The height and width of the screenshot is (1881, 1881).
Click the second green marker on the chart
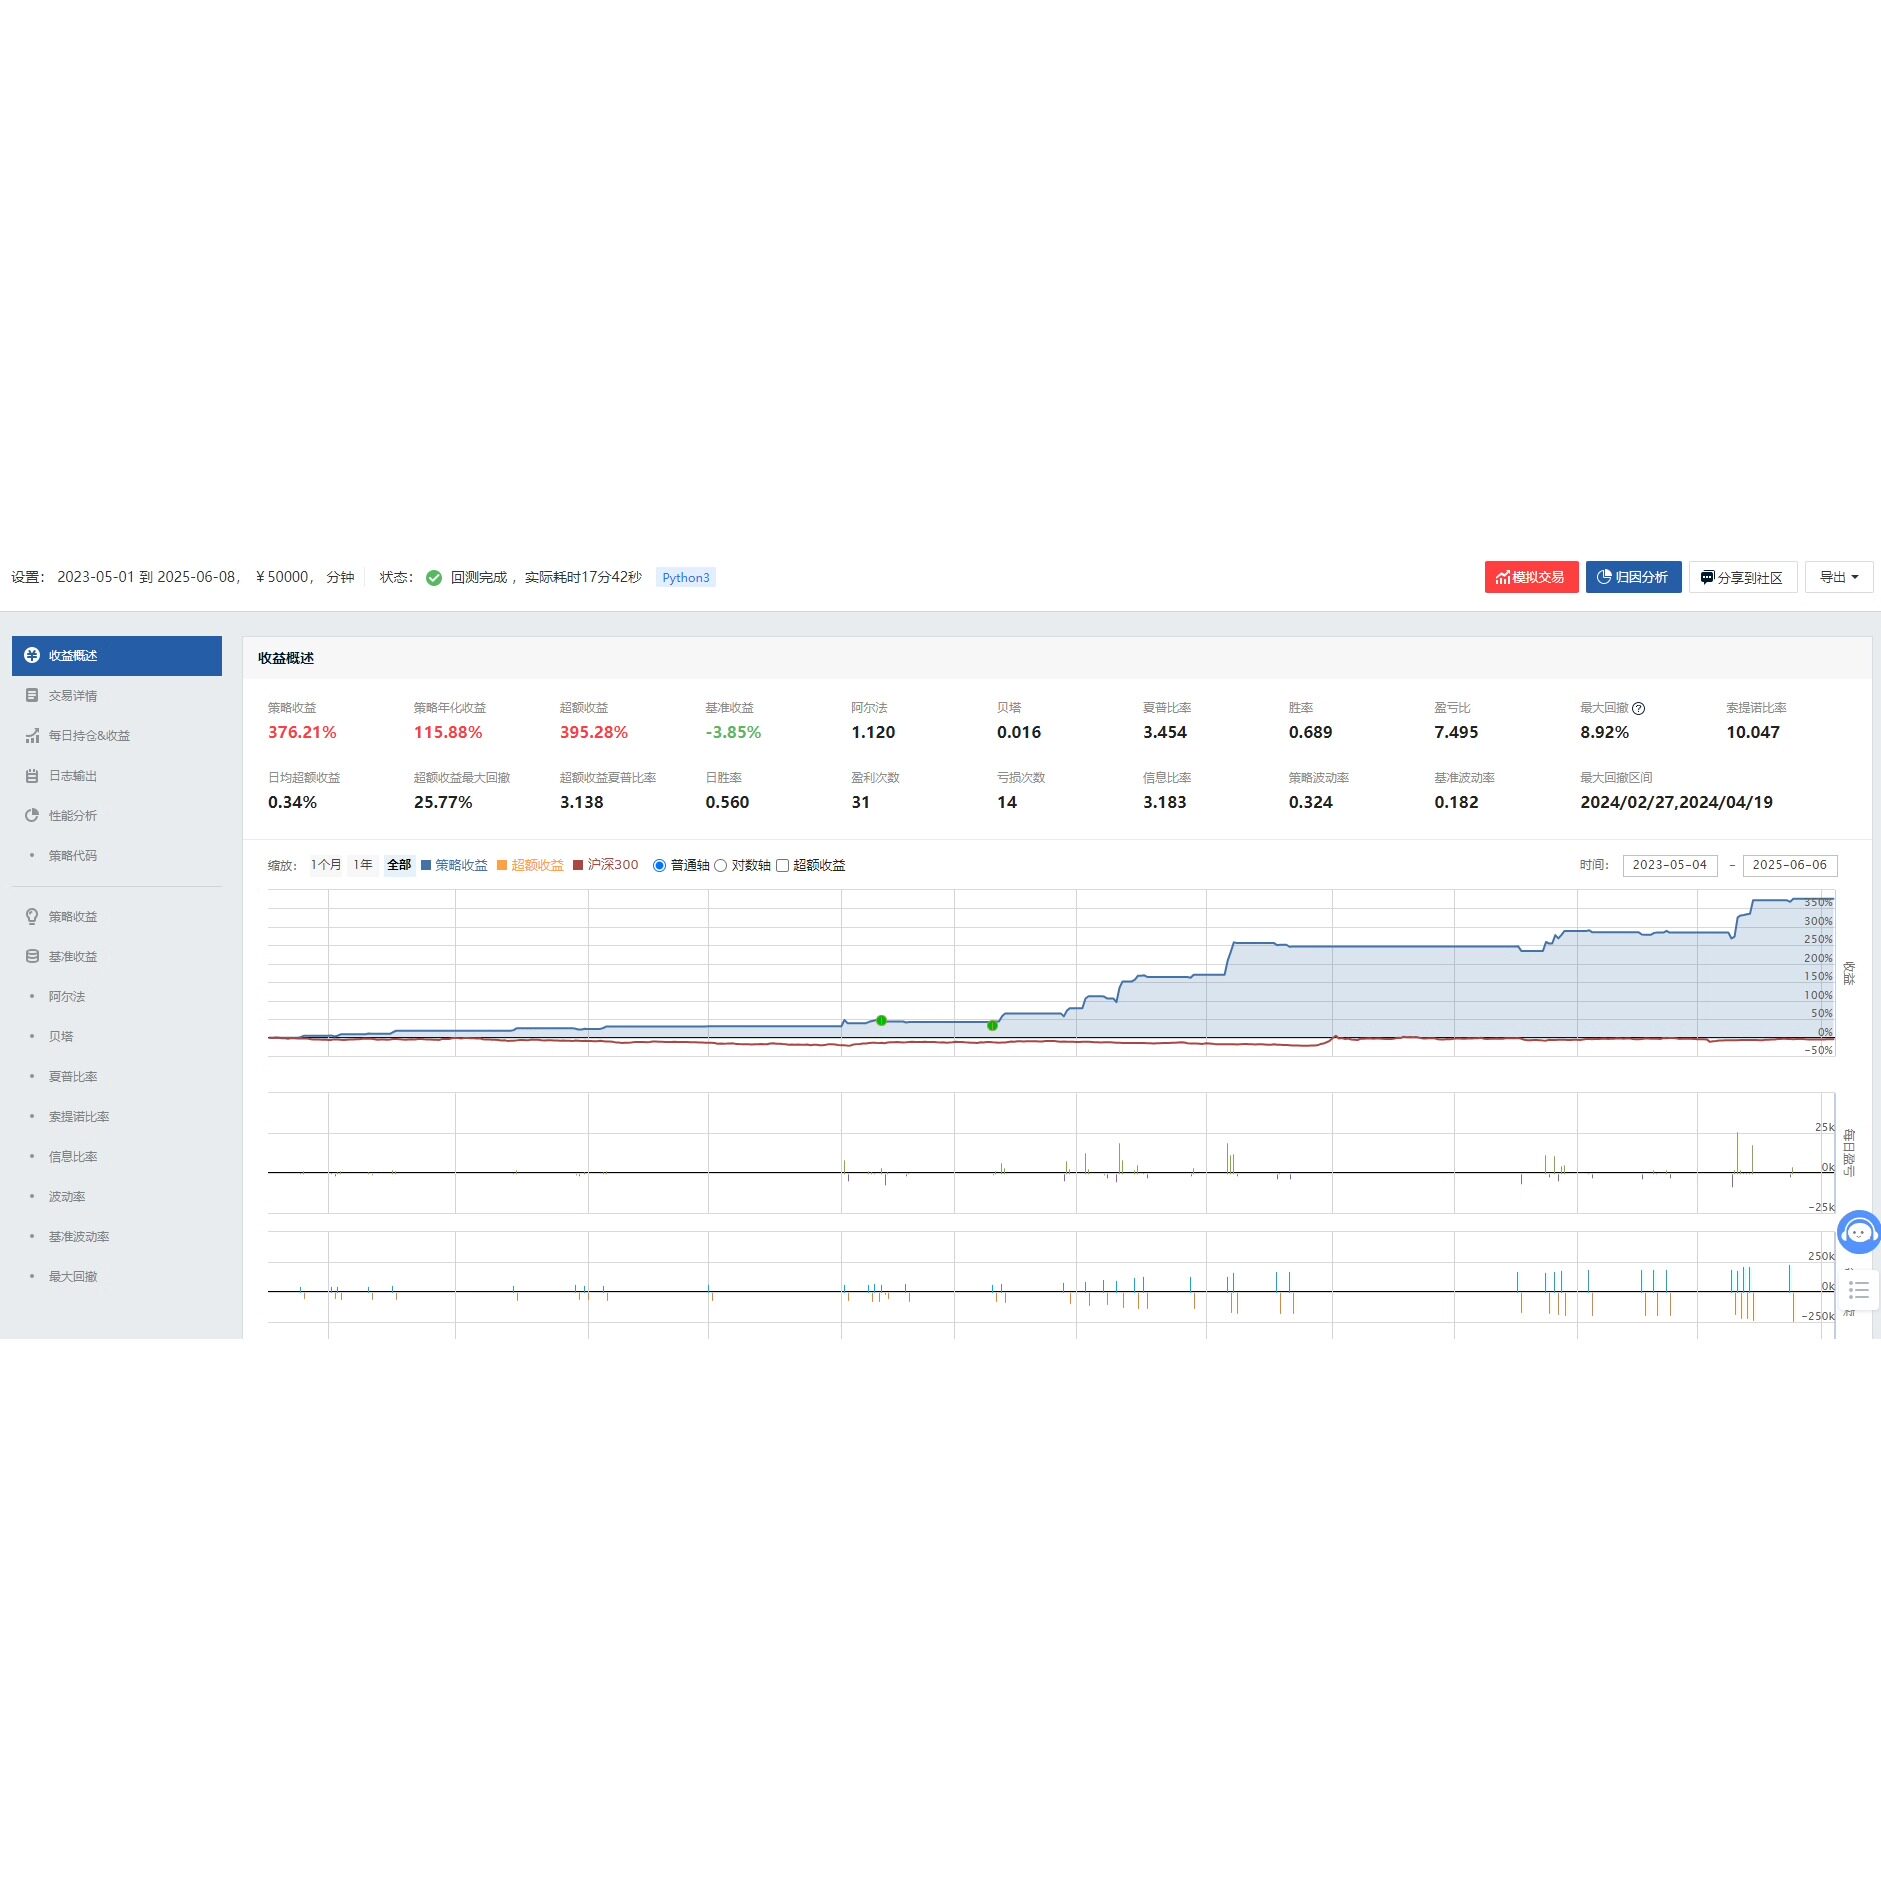click(x=992, y=1026)
